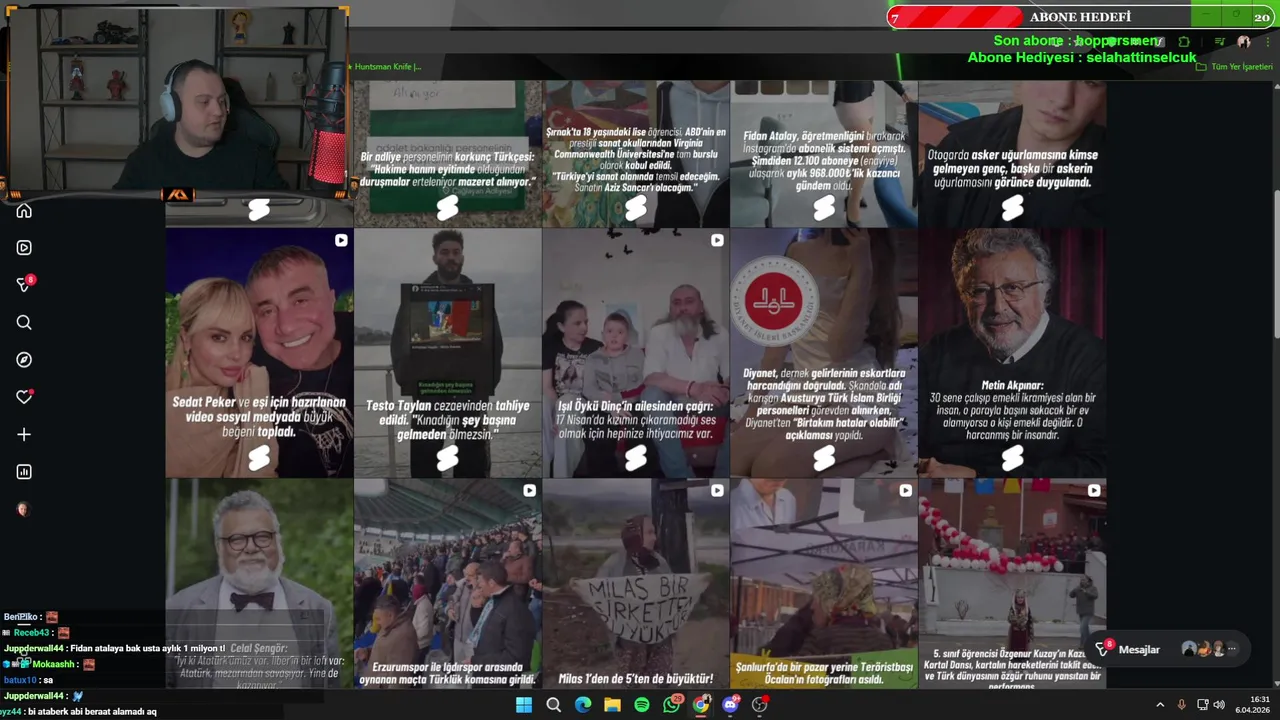Open the volume control in system tray
The height and width of the screenshot is (720, 1280).
point(1219,705)
